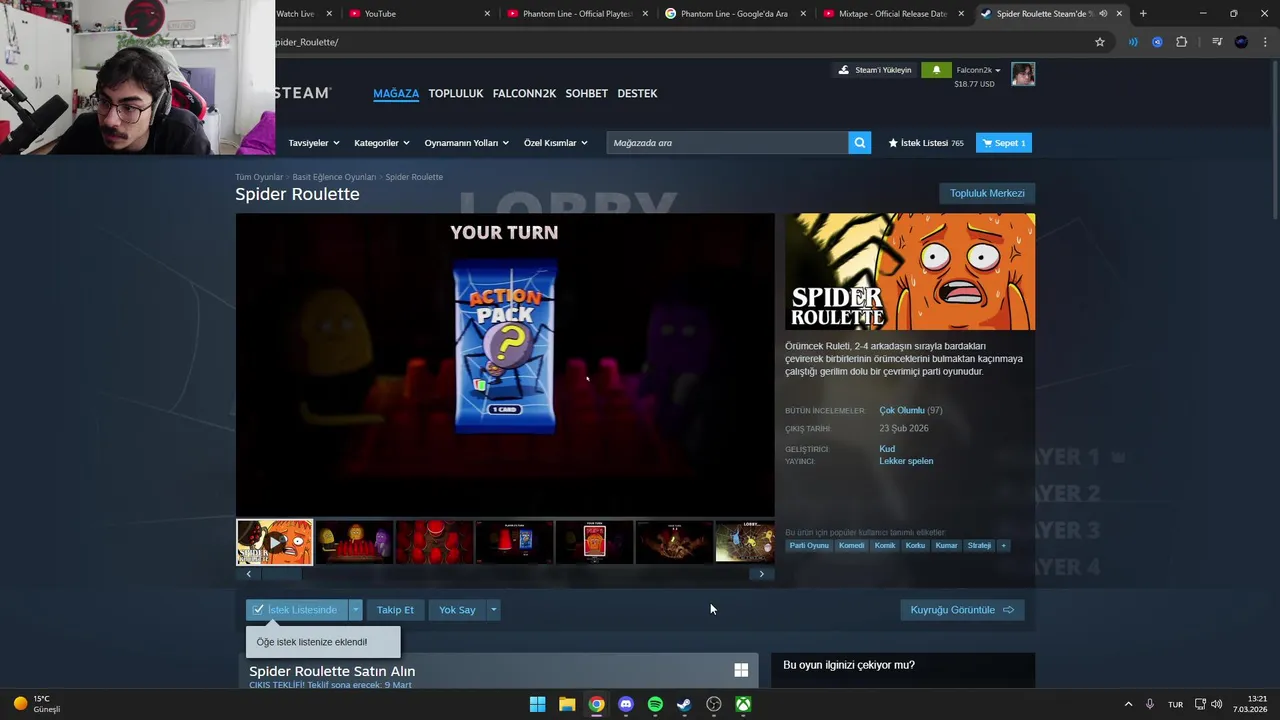Click the Yok Say ignore button
This screenshot has height=720, width=1280.
[457, 610]
